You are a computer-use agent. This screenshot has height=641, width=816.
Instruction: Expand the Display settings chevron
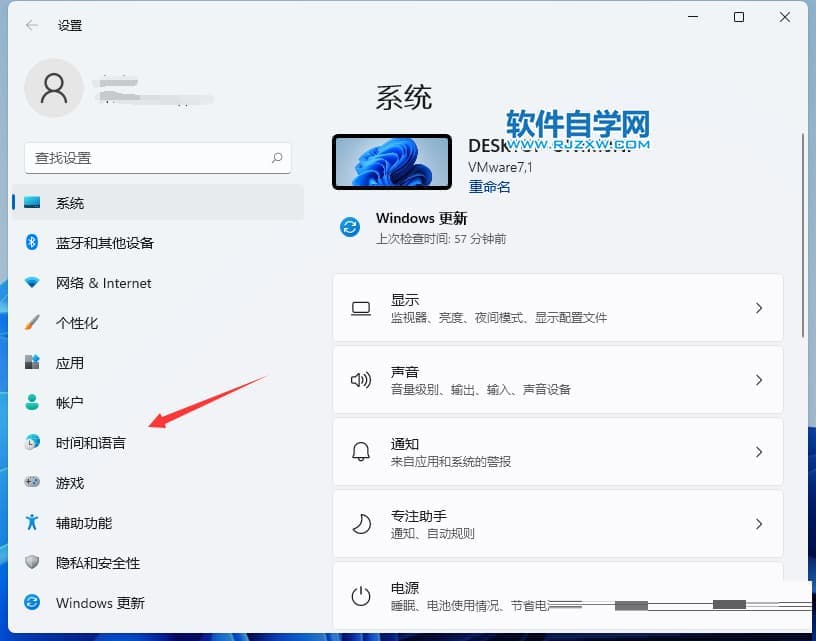758,308
